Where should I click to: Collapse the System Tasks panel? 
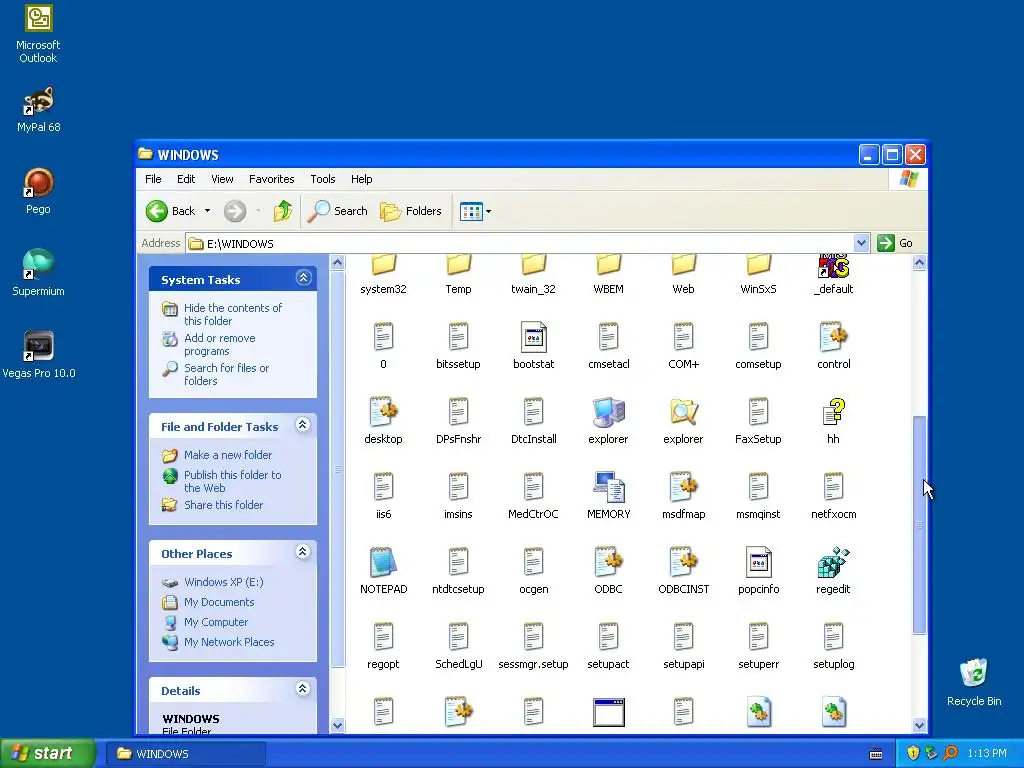point(303,278)
